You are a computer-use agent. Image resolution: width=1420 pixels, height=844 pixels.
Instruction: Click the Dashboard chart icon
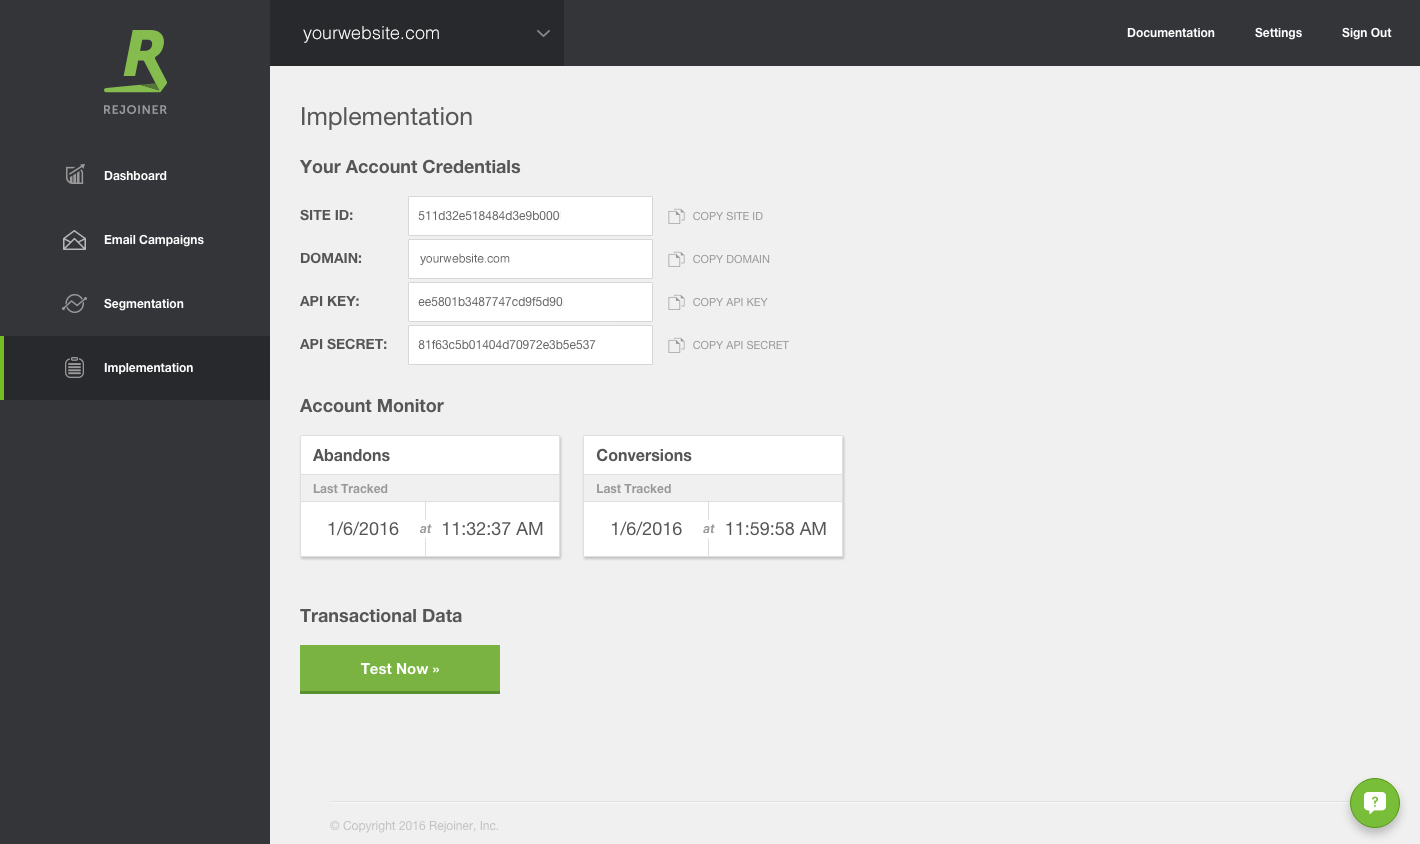click(75, 175)
